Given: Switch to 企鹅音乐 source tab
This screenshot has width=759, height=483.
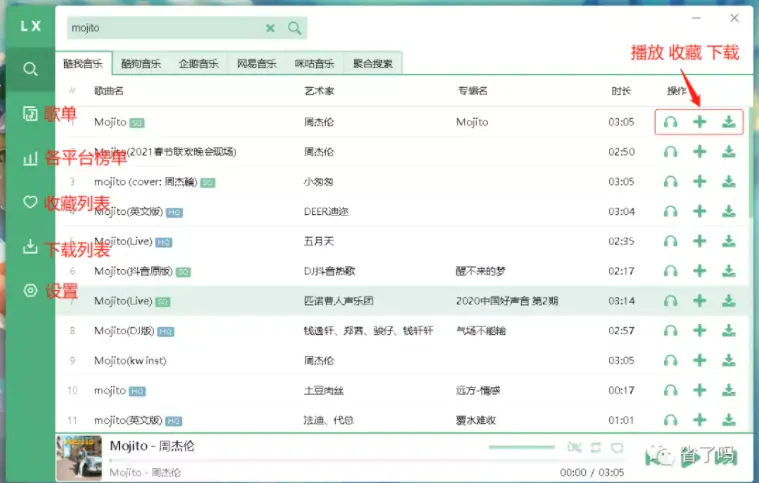Looking at the screenshot, I should tap(198, 63).
